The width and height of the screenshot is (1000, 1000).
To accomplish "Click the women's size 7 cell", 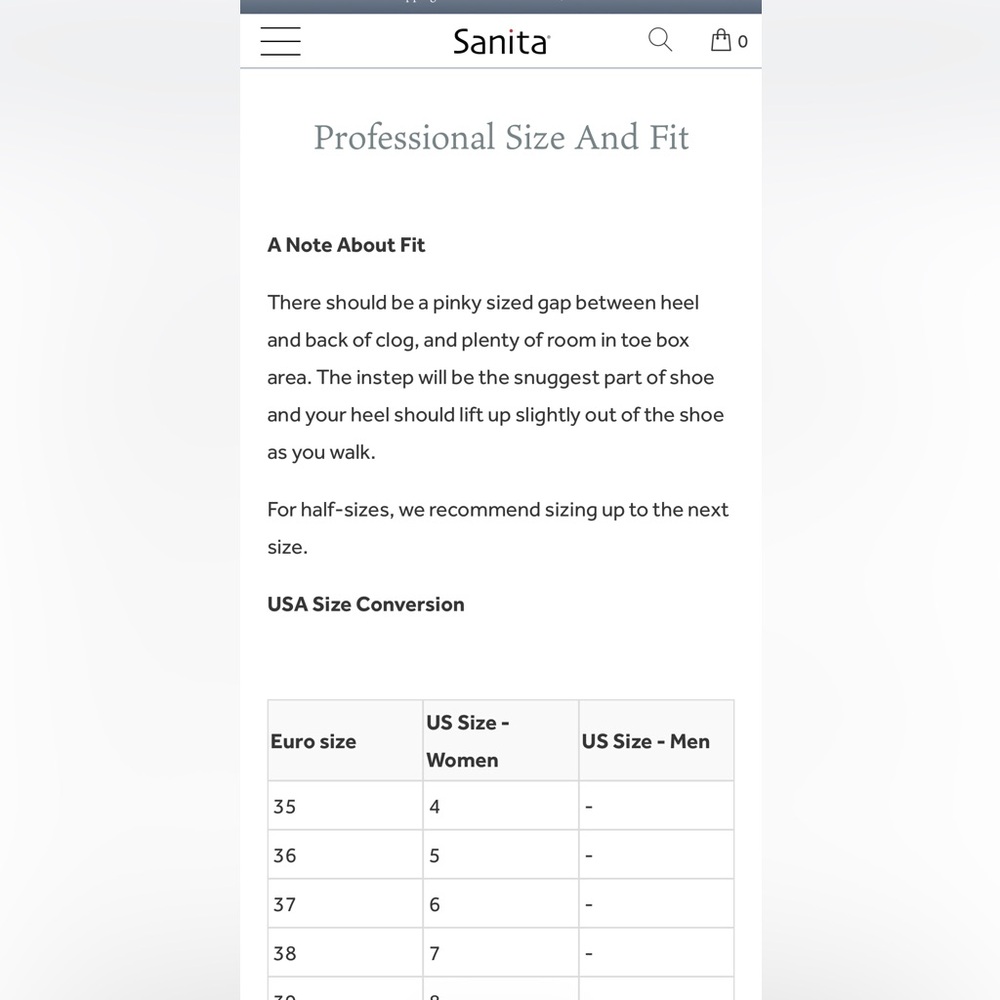I will [501, 953].
